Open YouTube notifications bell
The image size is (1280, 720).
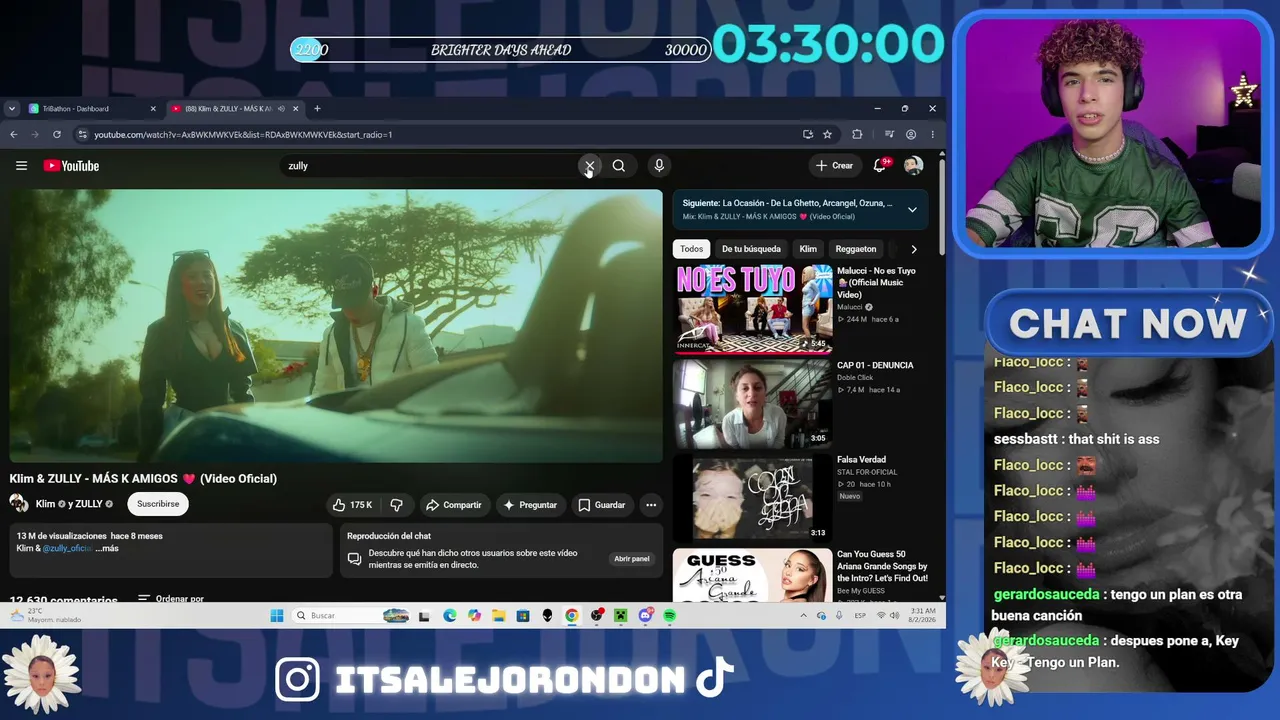click(x=881, y=166)
